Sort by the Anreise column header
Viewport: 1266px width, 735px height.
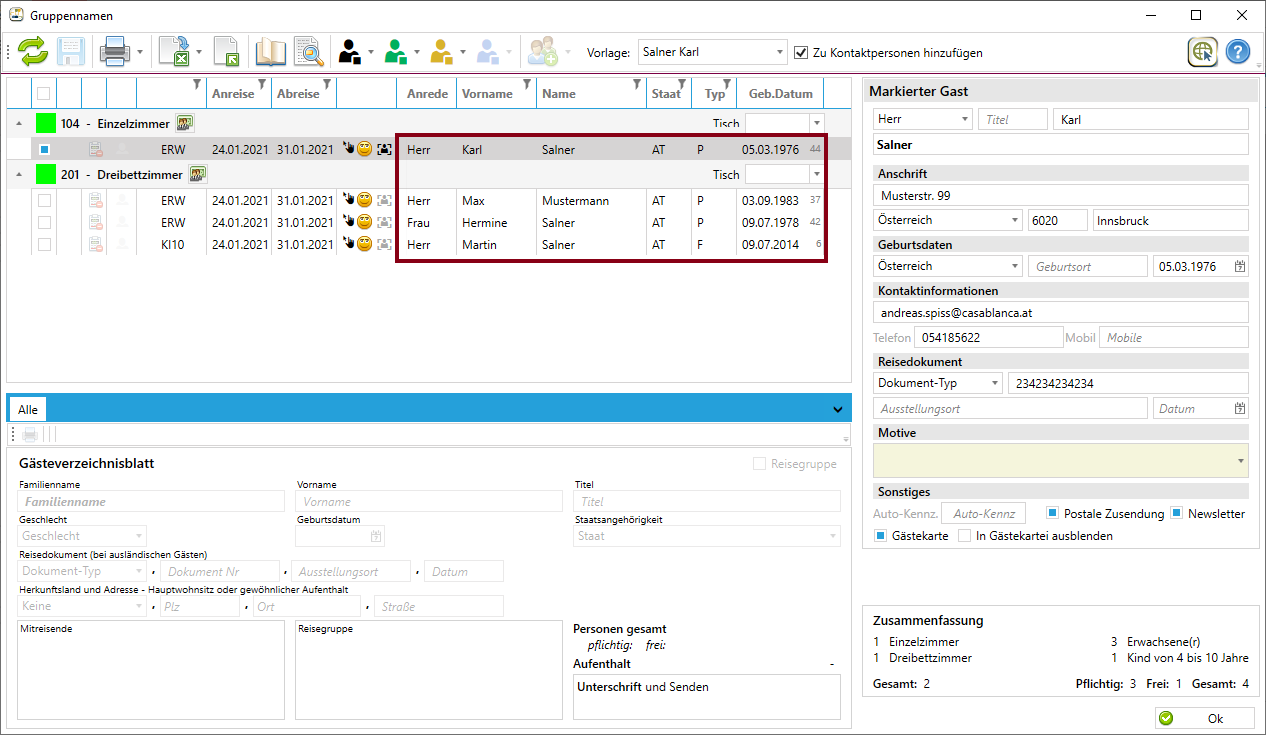tap(232, 93)
